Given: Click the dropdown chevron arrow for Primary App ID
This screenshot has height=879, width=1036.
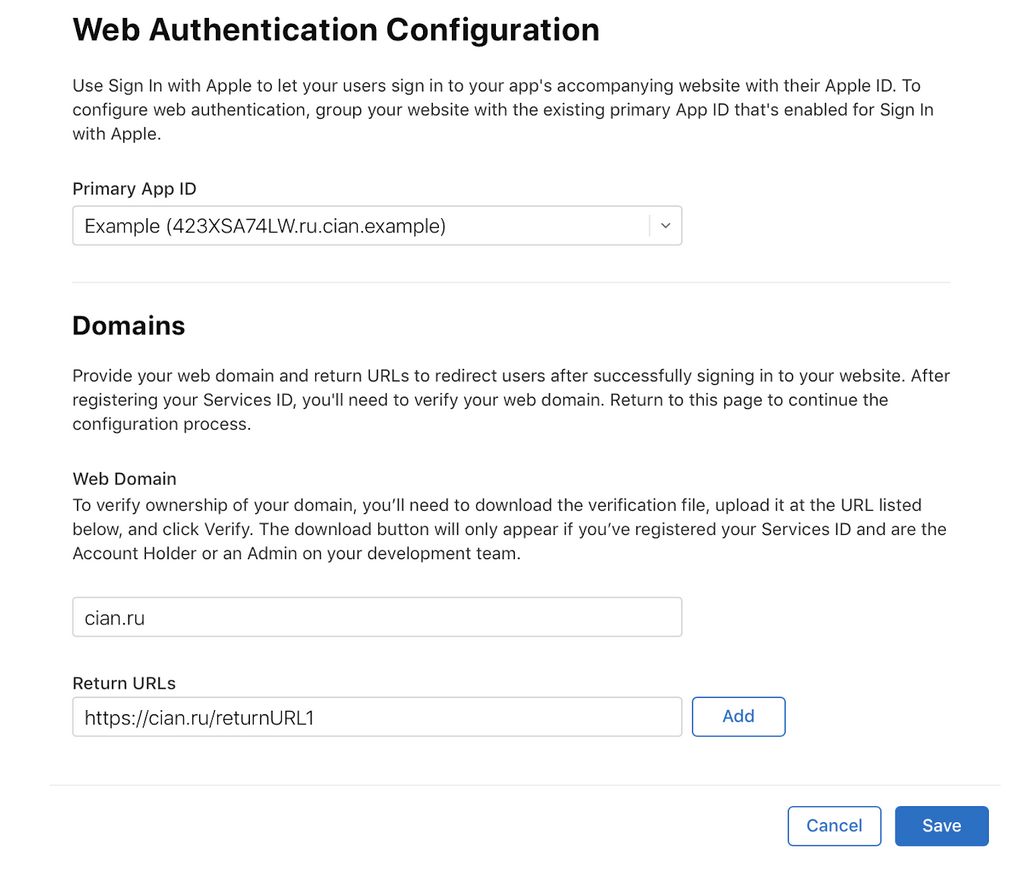Looking at the screenshot, I should 666,226.
